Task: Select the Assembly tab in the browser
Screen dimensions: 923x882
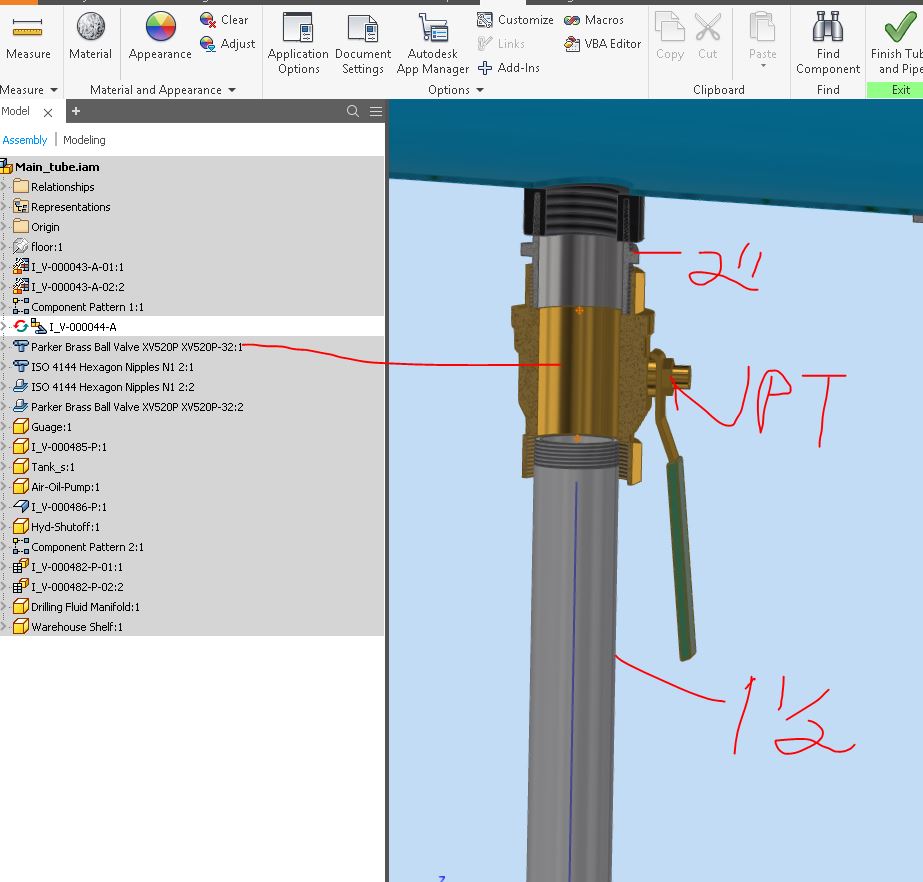Action: (x=24, y=140)
